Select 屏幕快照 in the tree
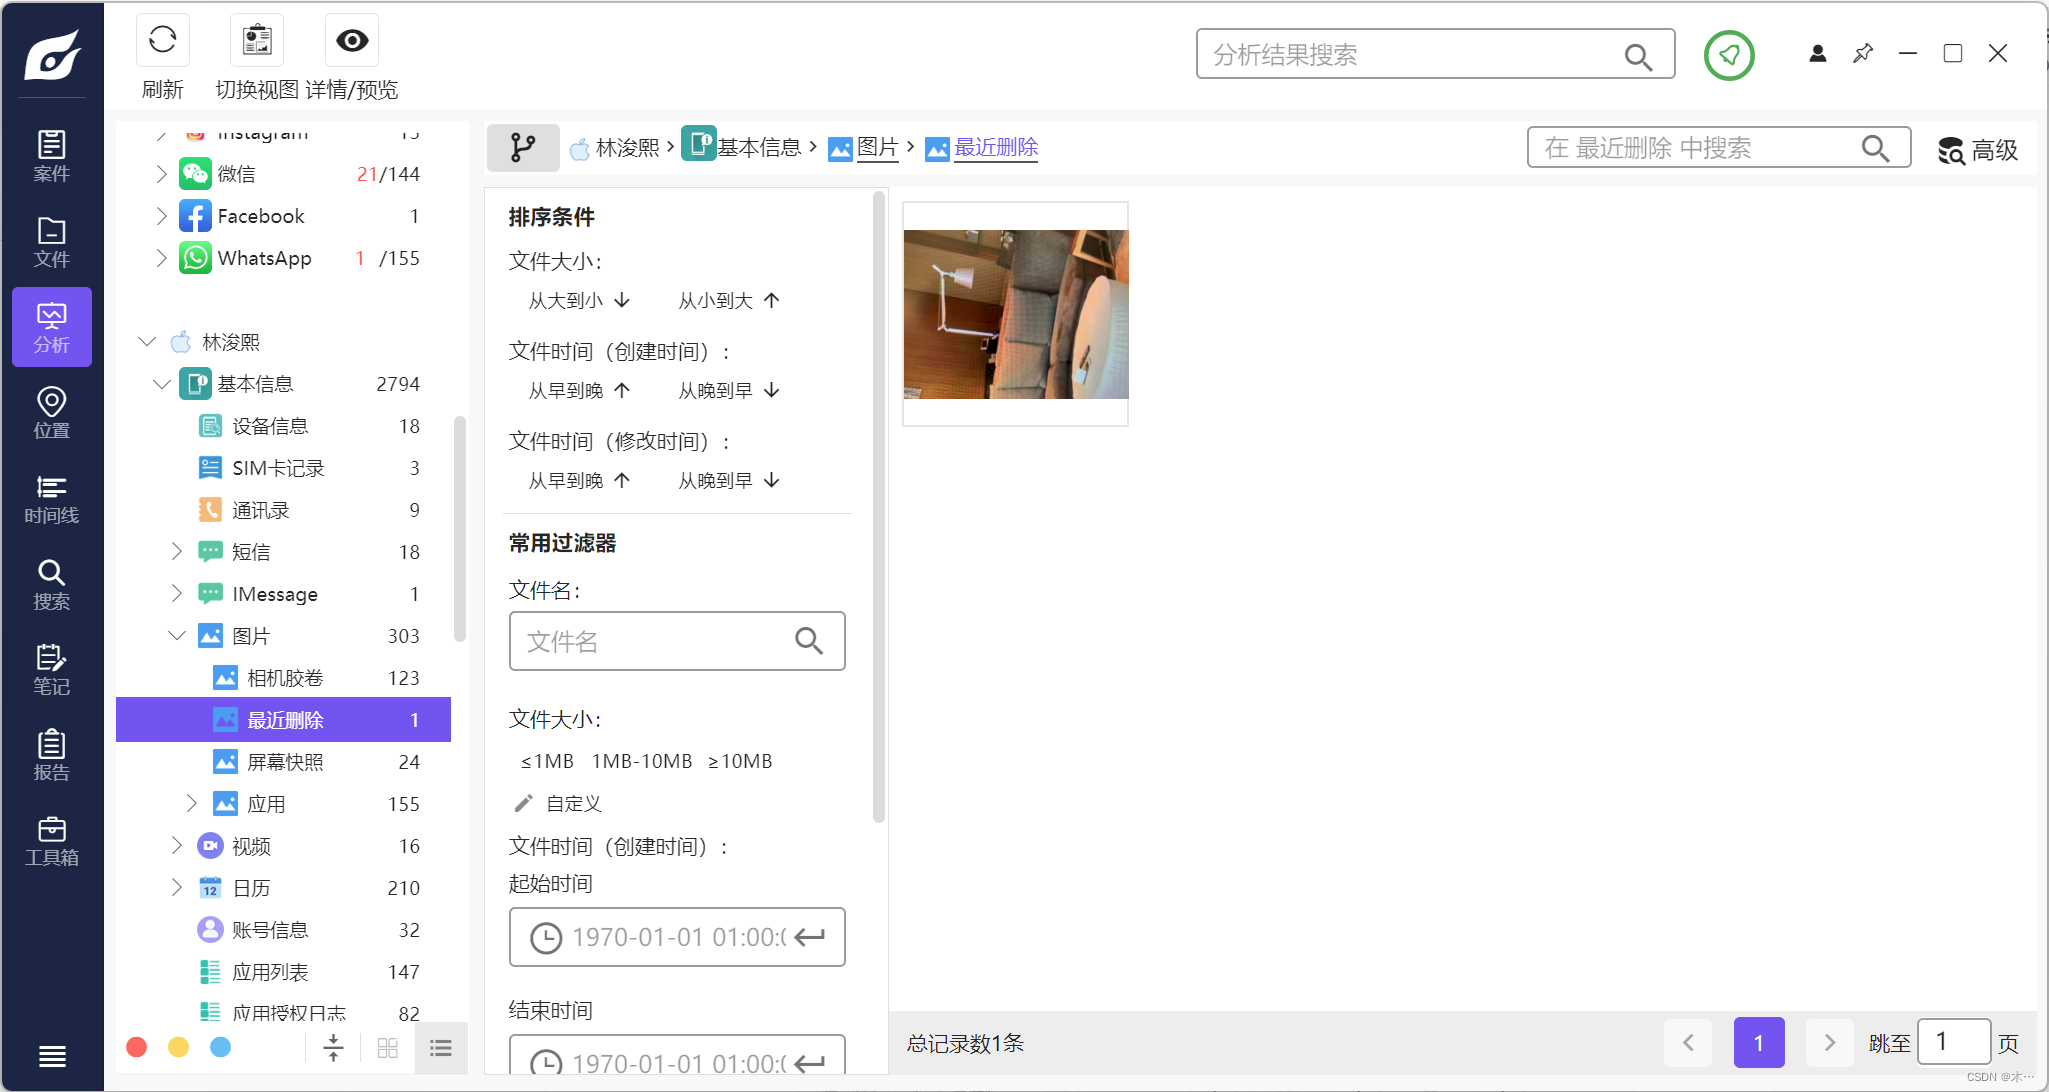2049x1092 pixels. [x=285, y=762]
